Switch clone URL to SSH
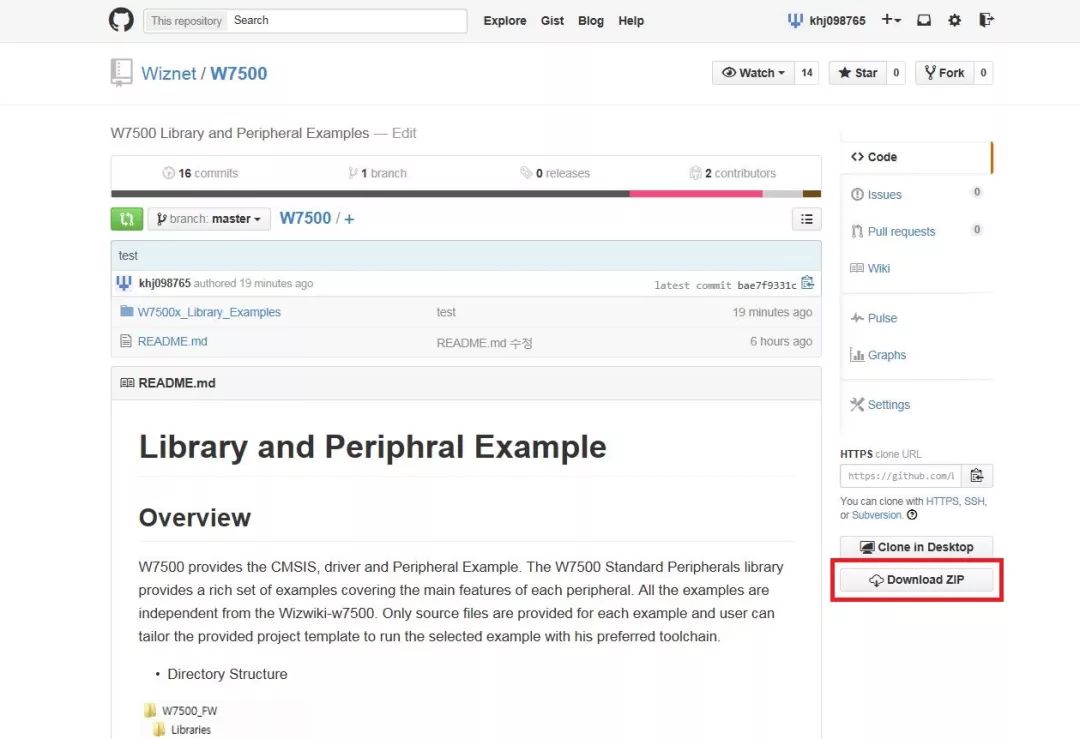The image size is (1080, 739). pyautogui.click(x=974, y=501)
